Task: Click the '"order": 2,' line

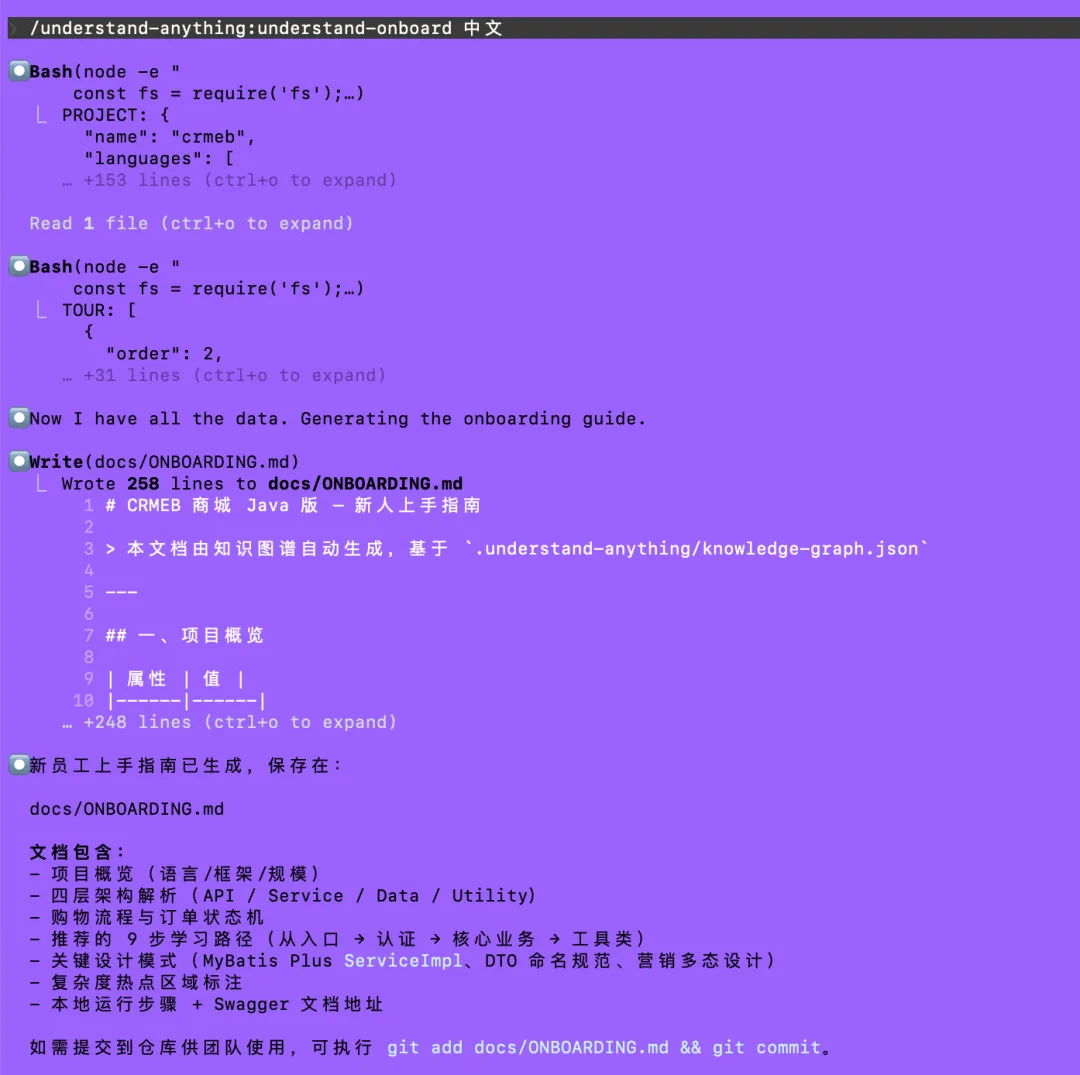Action: 164,354
